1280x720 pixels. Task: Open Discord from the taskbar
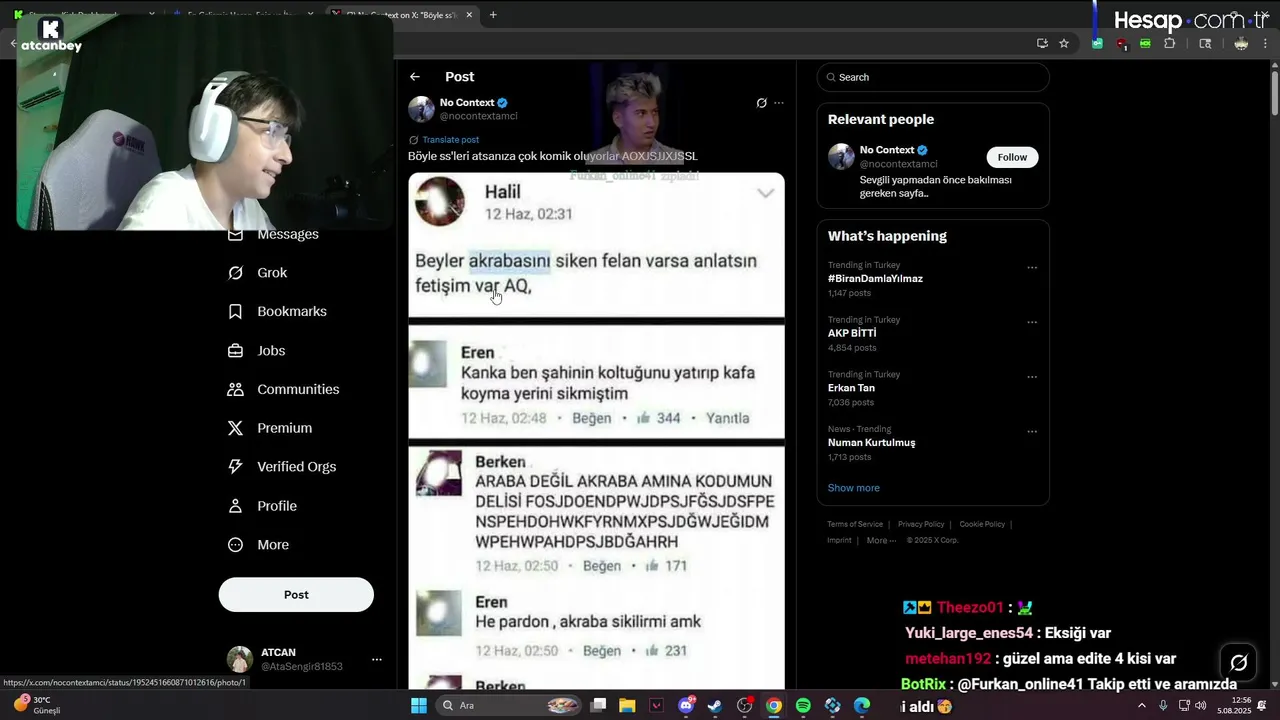point(686,706)
